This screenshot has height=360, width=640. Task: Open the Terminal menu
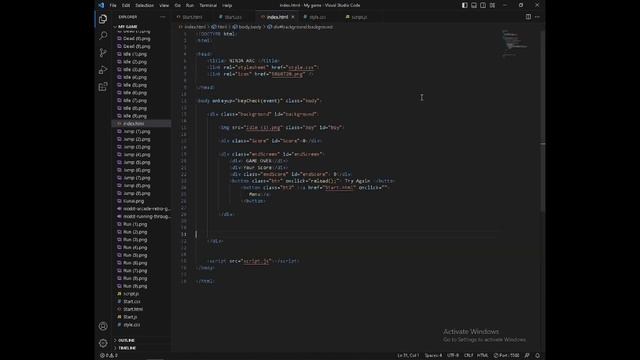[208, 5]
